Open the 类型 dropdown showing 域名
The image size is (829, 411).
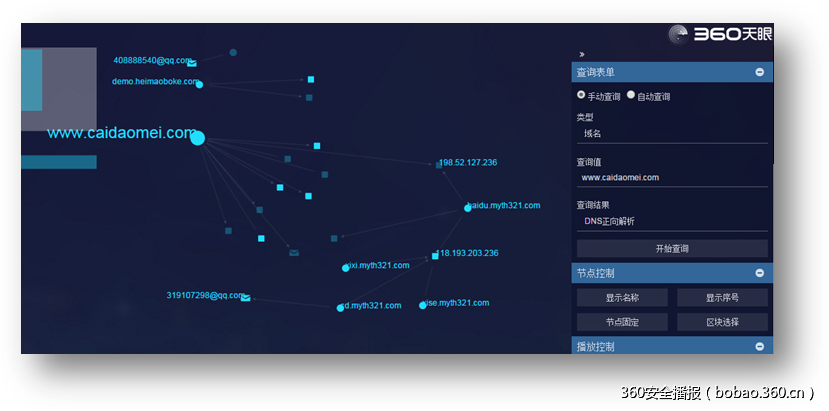pos(671,133)
